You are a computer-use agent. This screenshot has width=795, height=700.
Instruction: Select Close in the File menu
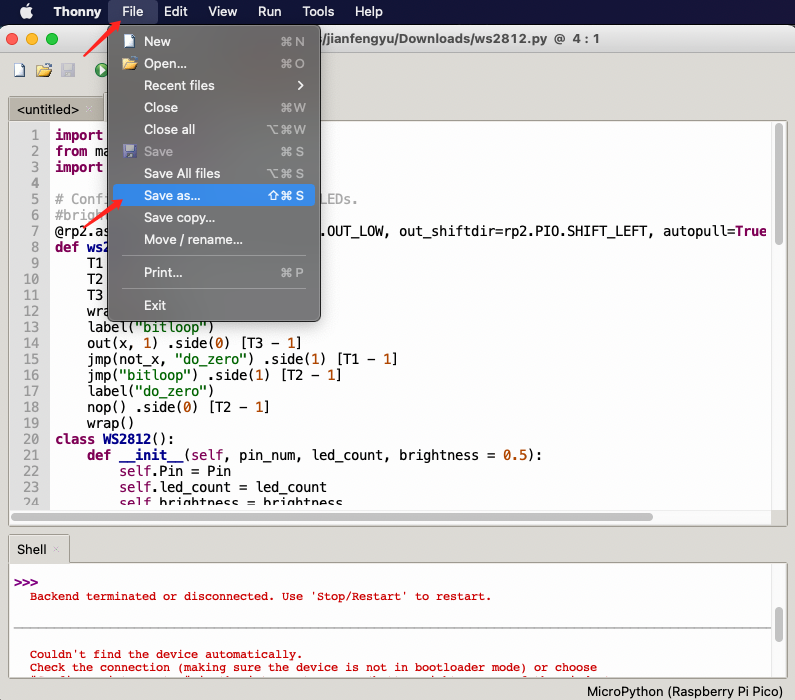coord(214,107)
